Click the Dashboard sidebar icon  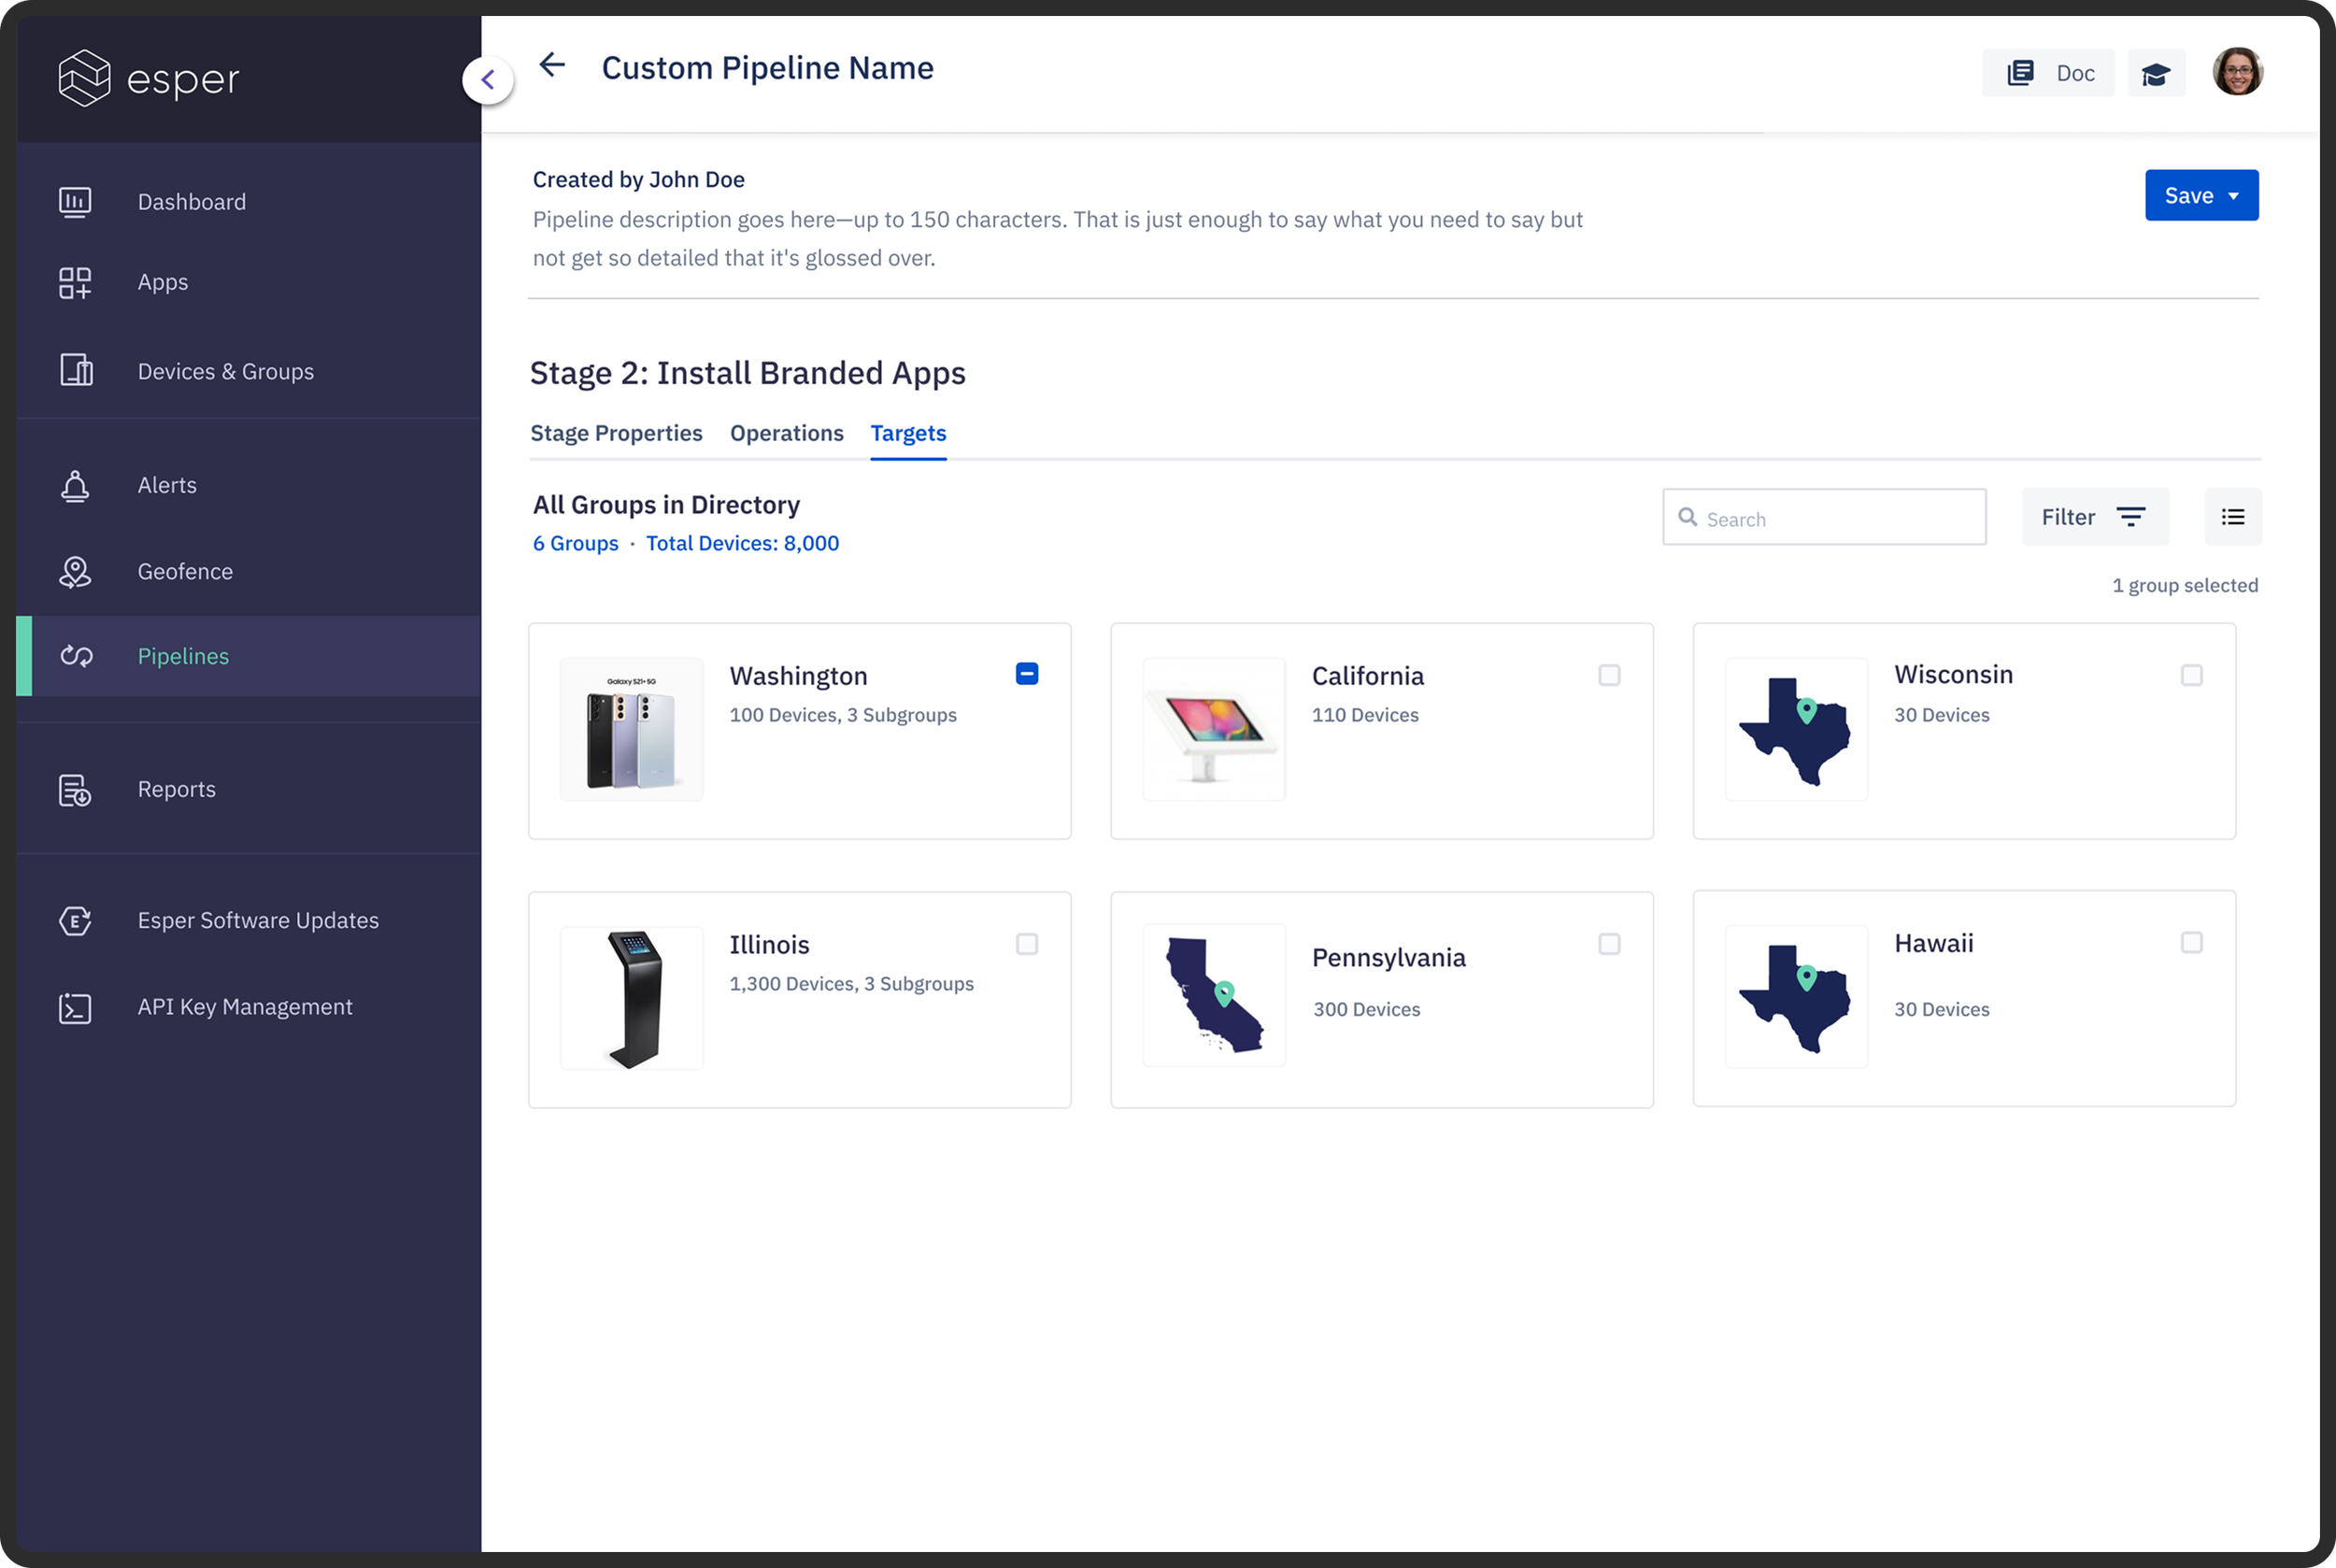pyautogui.click(x=75, y=202)
